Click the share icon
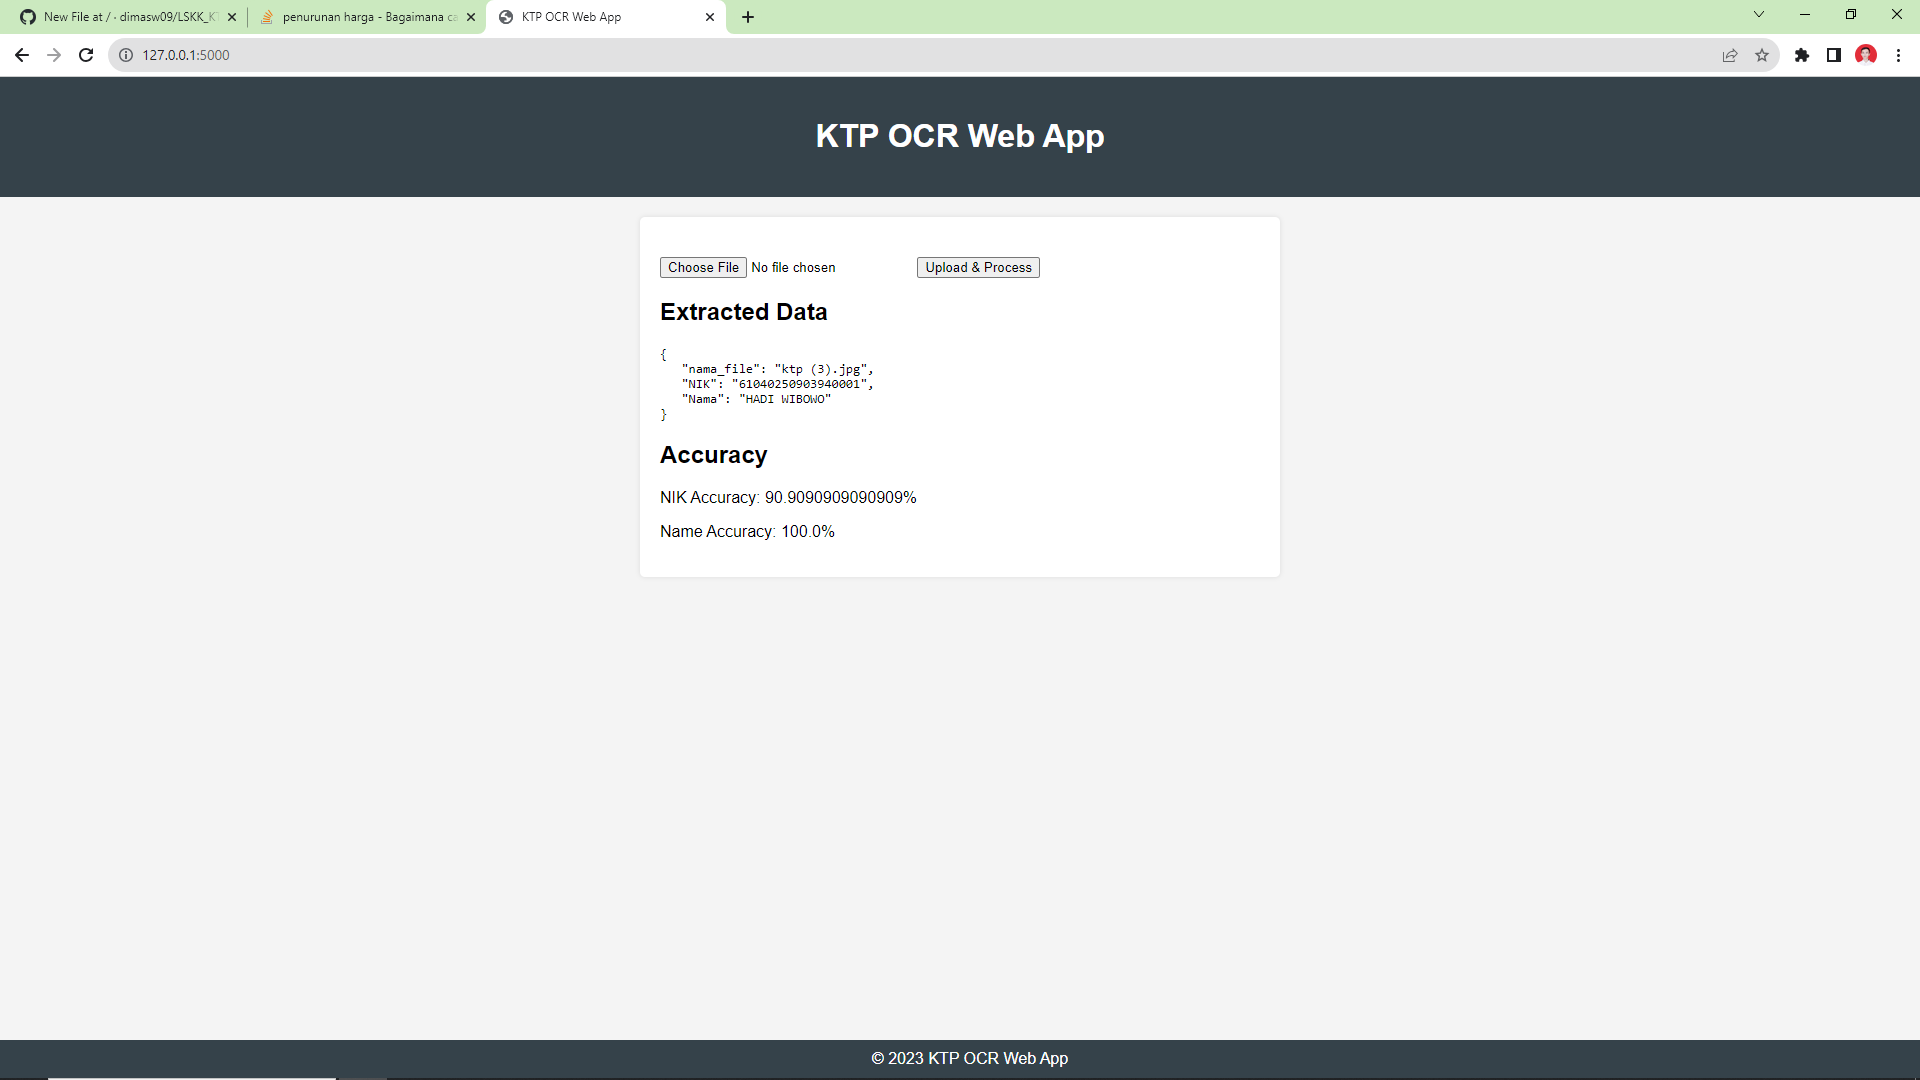Image resolution: width=1920 pixels, height=1080 pixels. pos(1730,55)
